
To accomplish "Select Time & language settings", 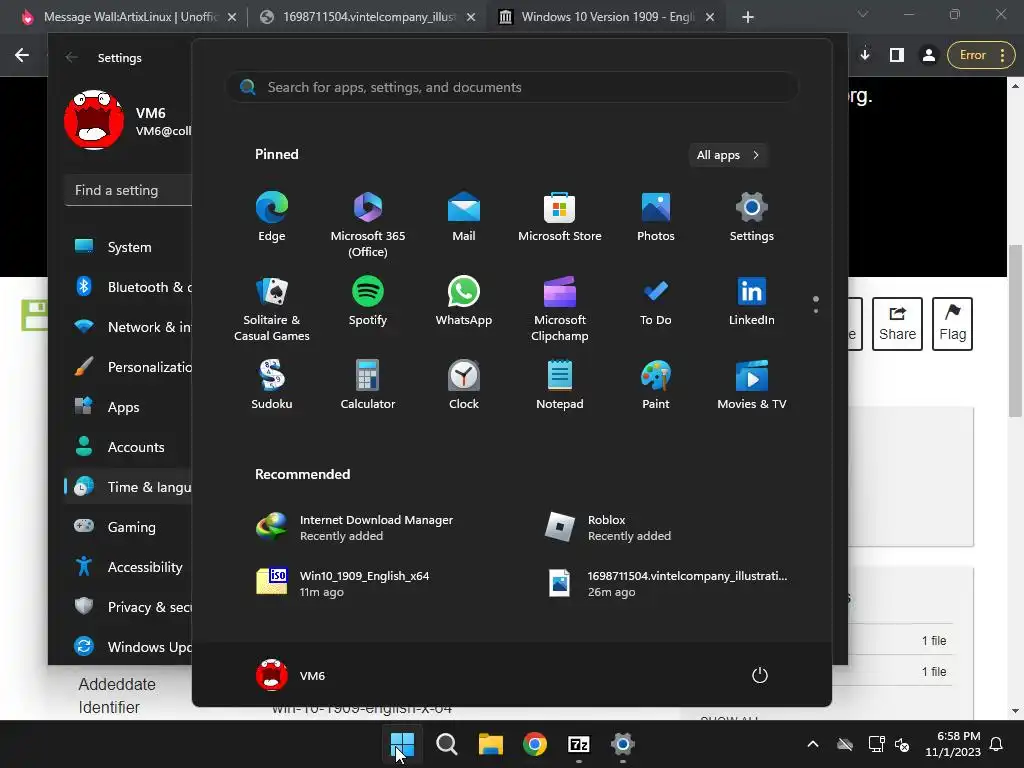I will tap(129, 487).
